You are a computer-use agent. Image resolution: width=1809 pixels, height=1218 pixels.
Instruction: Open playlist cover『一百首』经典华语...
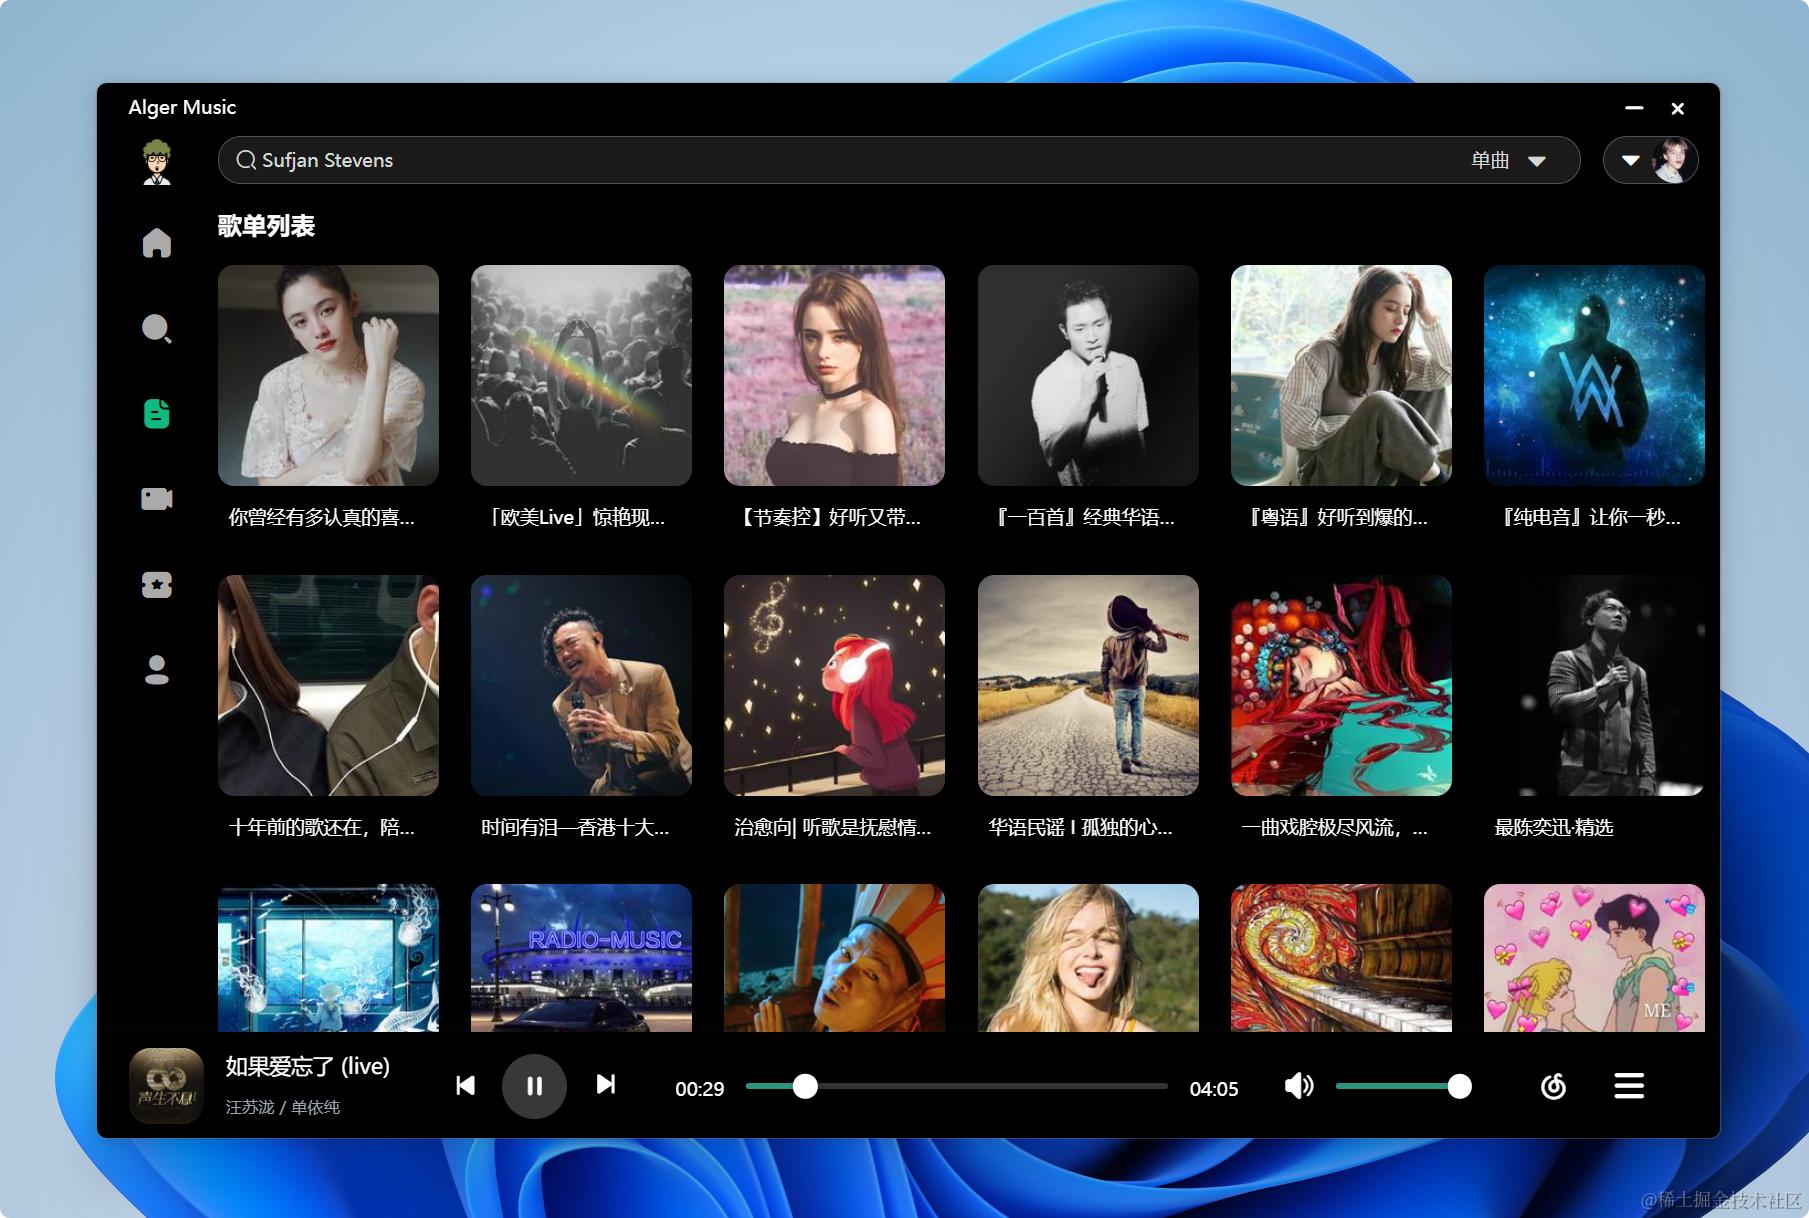pyautogui.click(x=1088, y=375)
